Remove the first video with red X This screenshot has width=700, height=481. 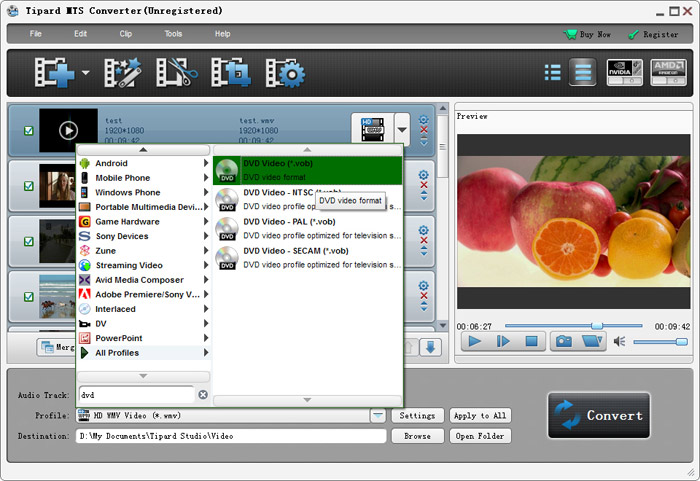(424, 130)
